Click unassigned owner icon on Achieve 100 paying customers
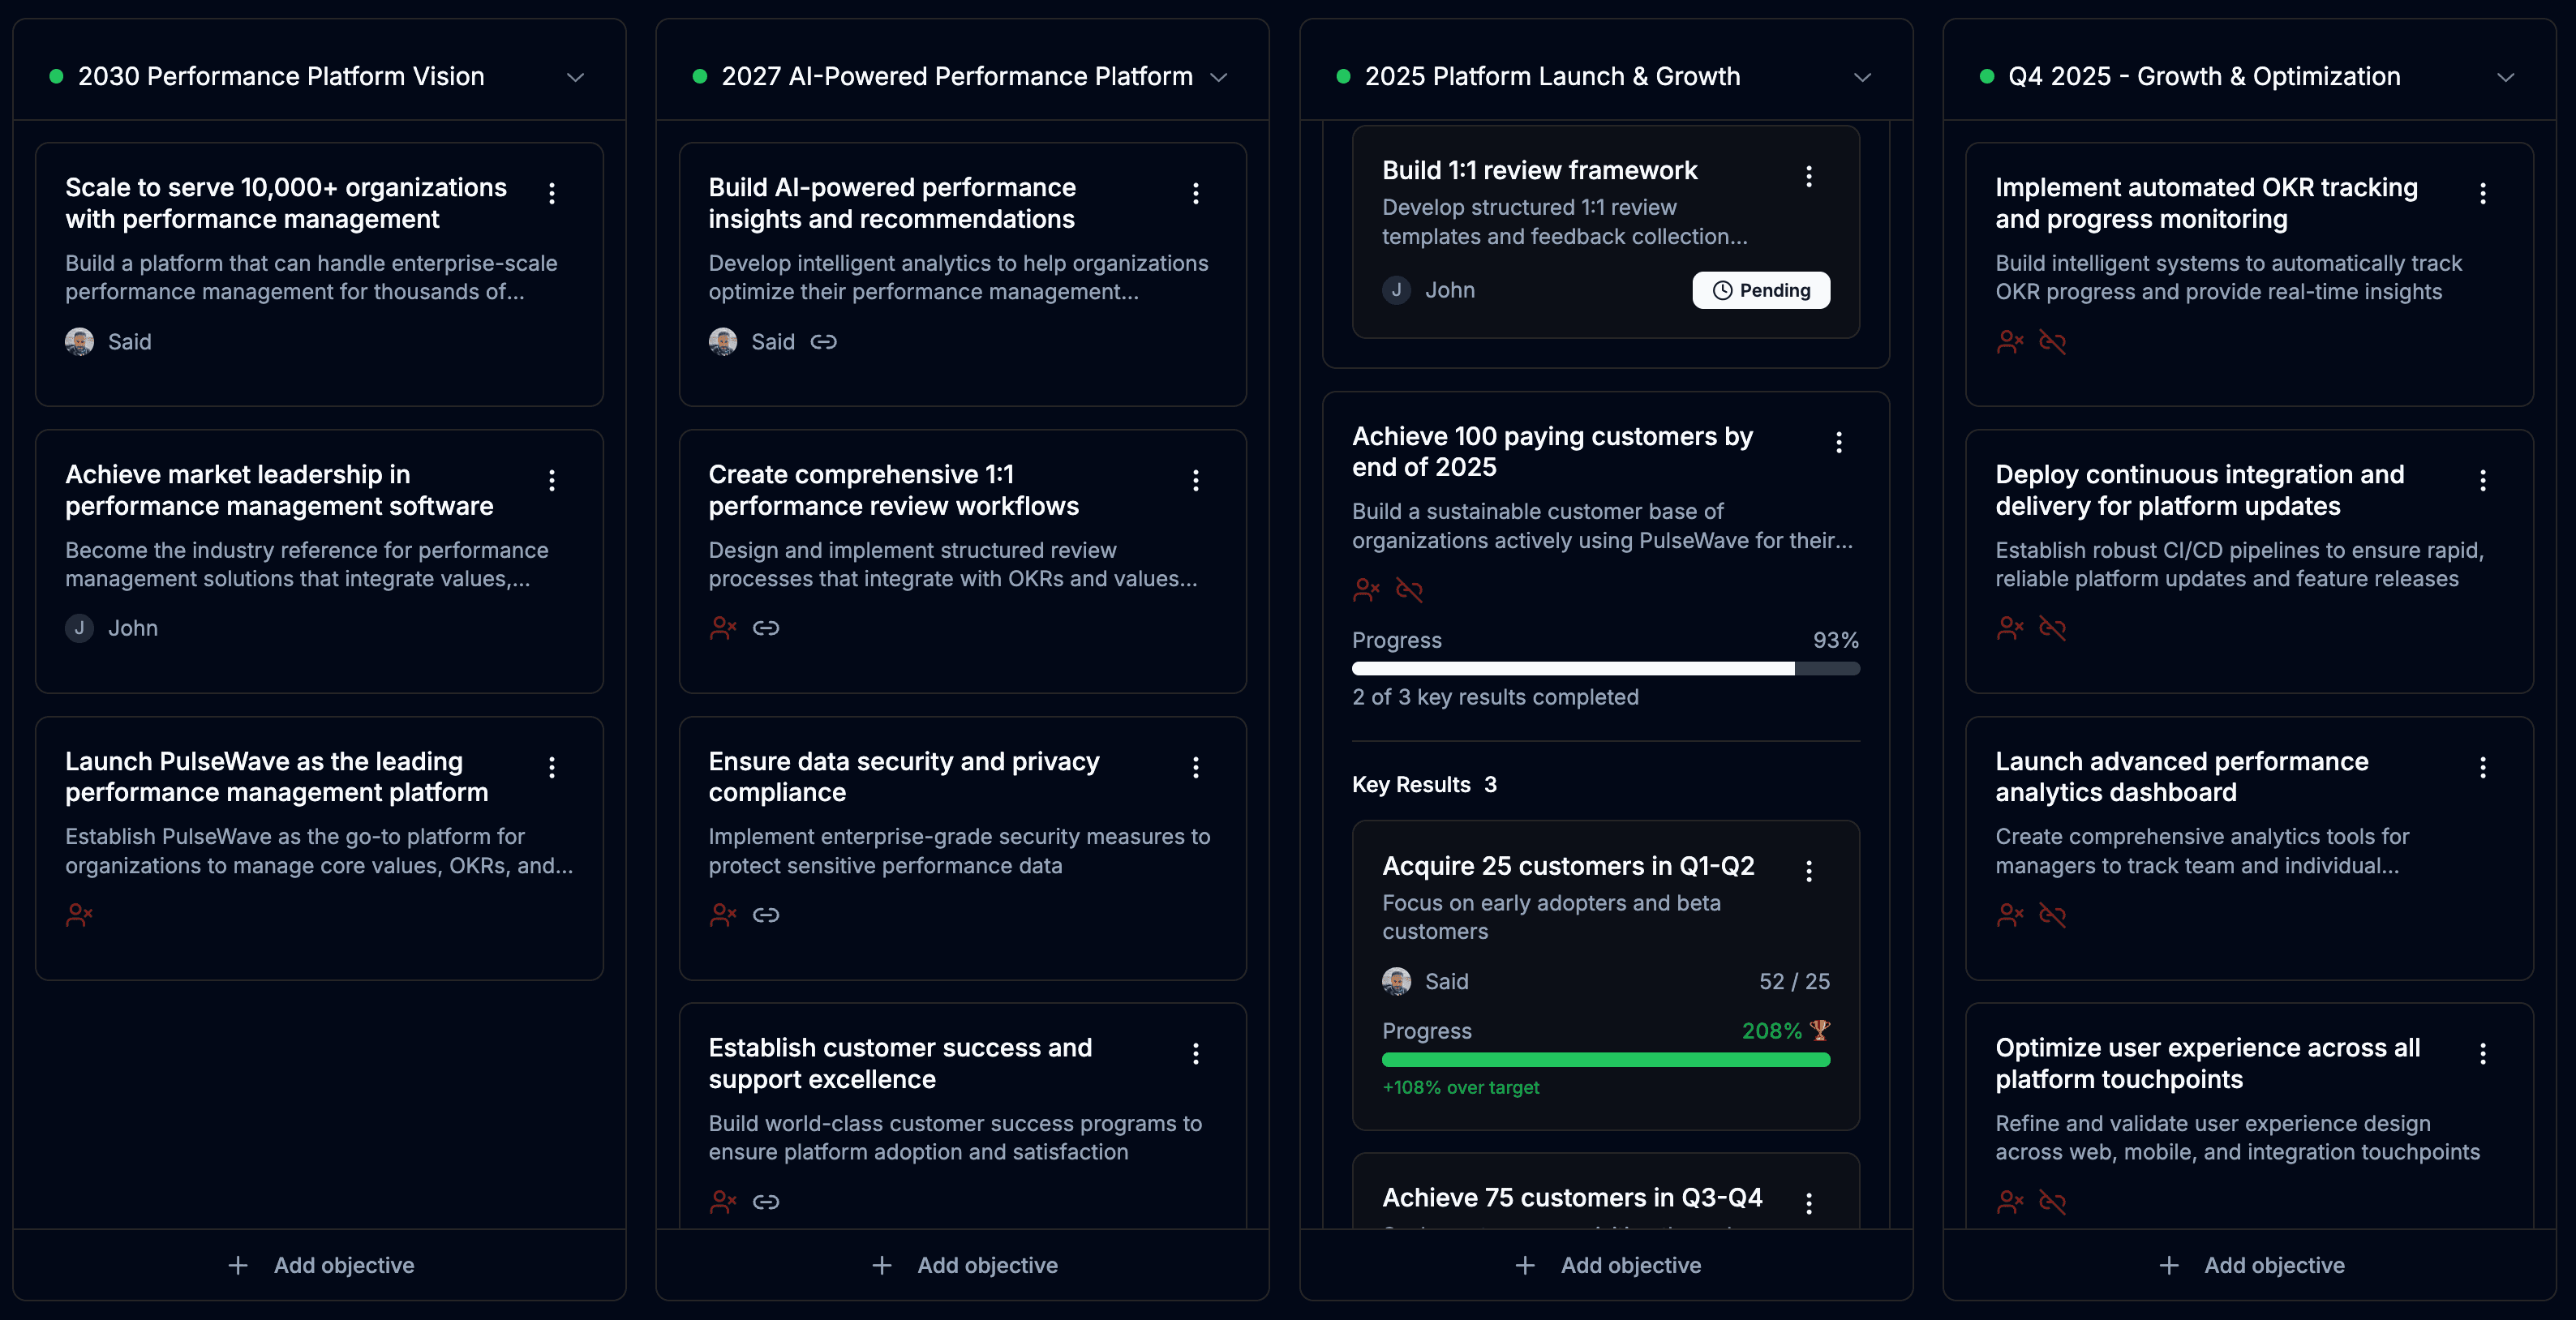 coord(1366,590)
